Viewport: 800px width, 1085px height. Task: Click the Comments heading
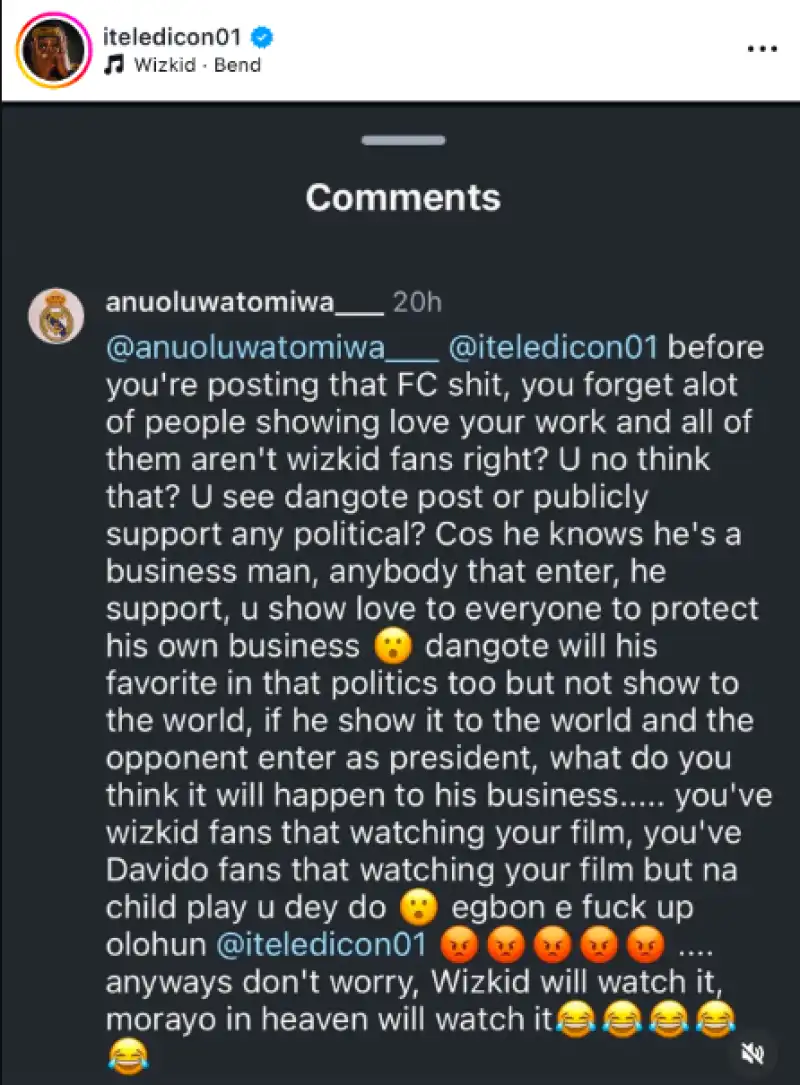[403, 197]
